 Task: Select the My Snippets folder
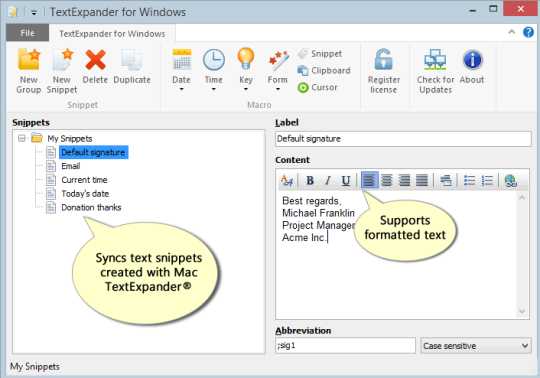(x=70, y=138)
